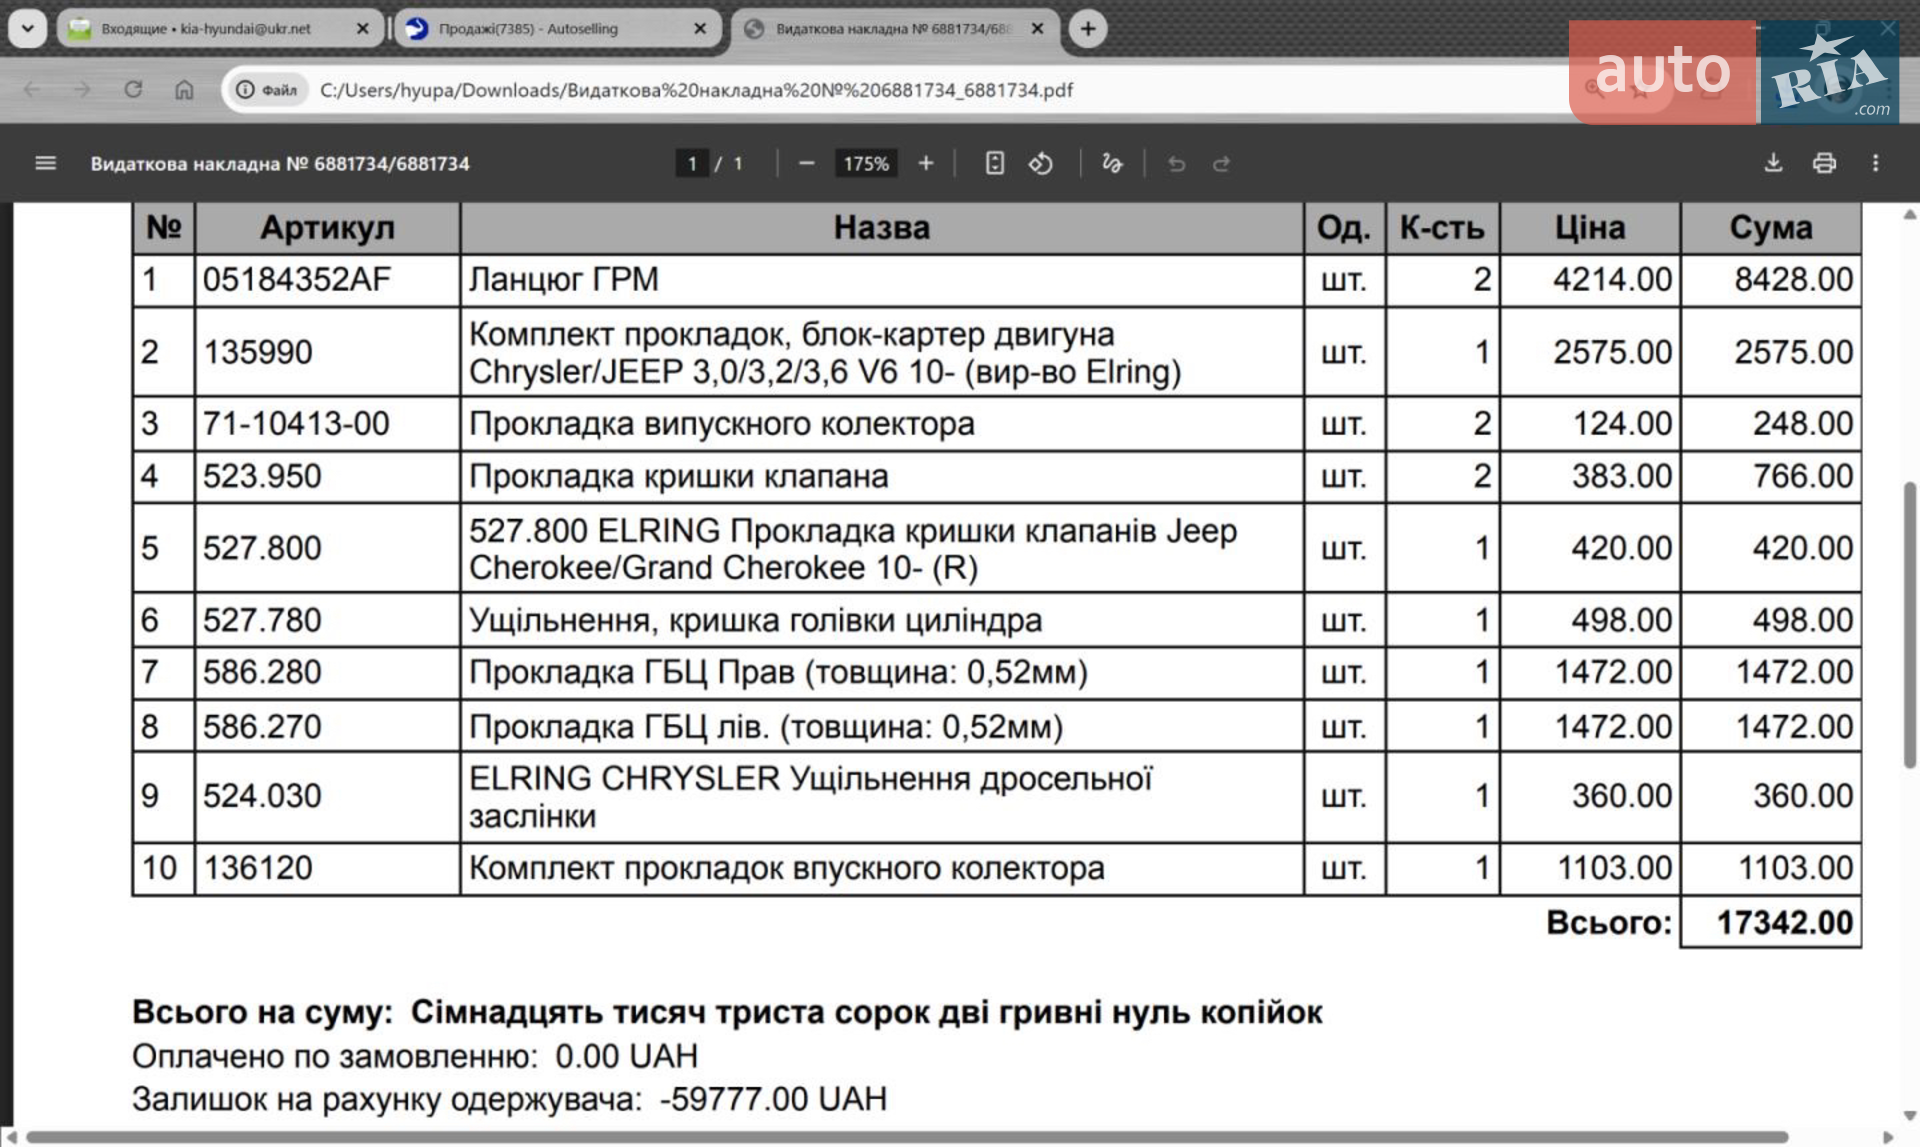Viewport: 1920px width, 1147px height.
Task: Open the PDF viewer more actions menu
Action: (x=1875, y=163)
